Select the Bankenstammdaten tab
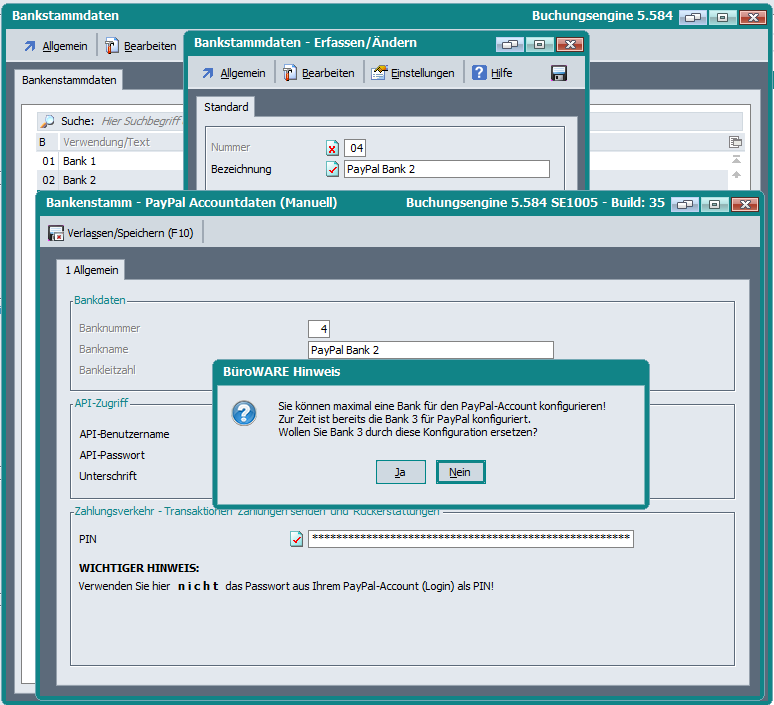 point(69,80)
